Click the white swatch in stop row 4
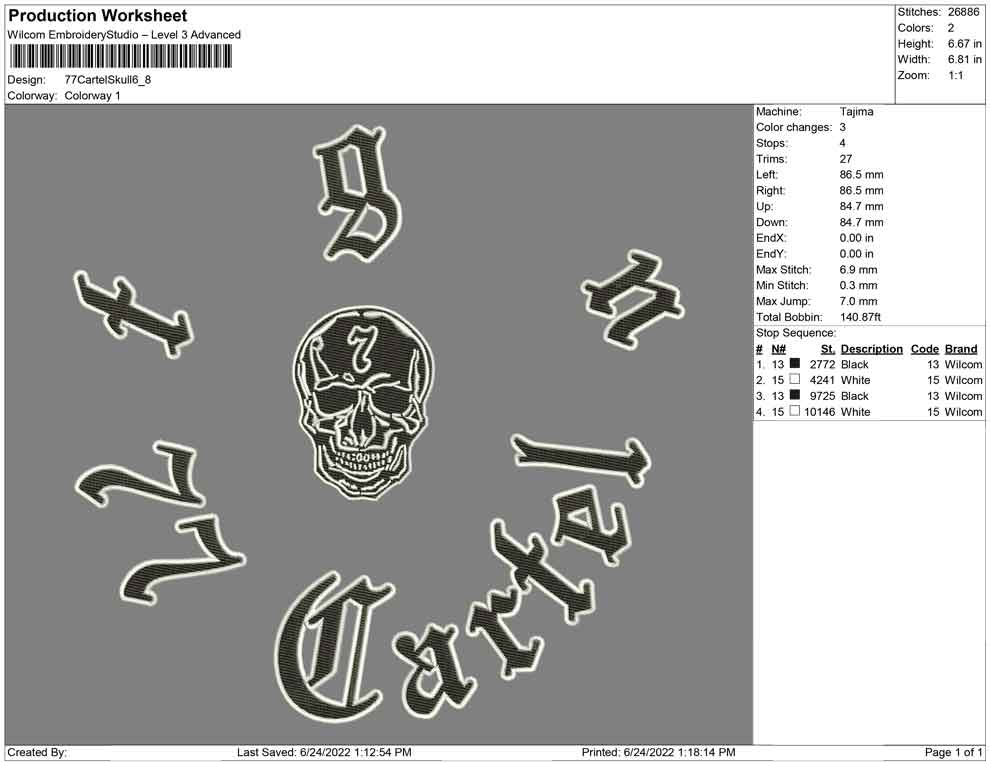This screenshot has height=762, width=990. pos(795,411)
